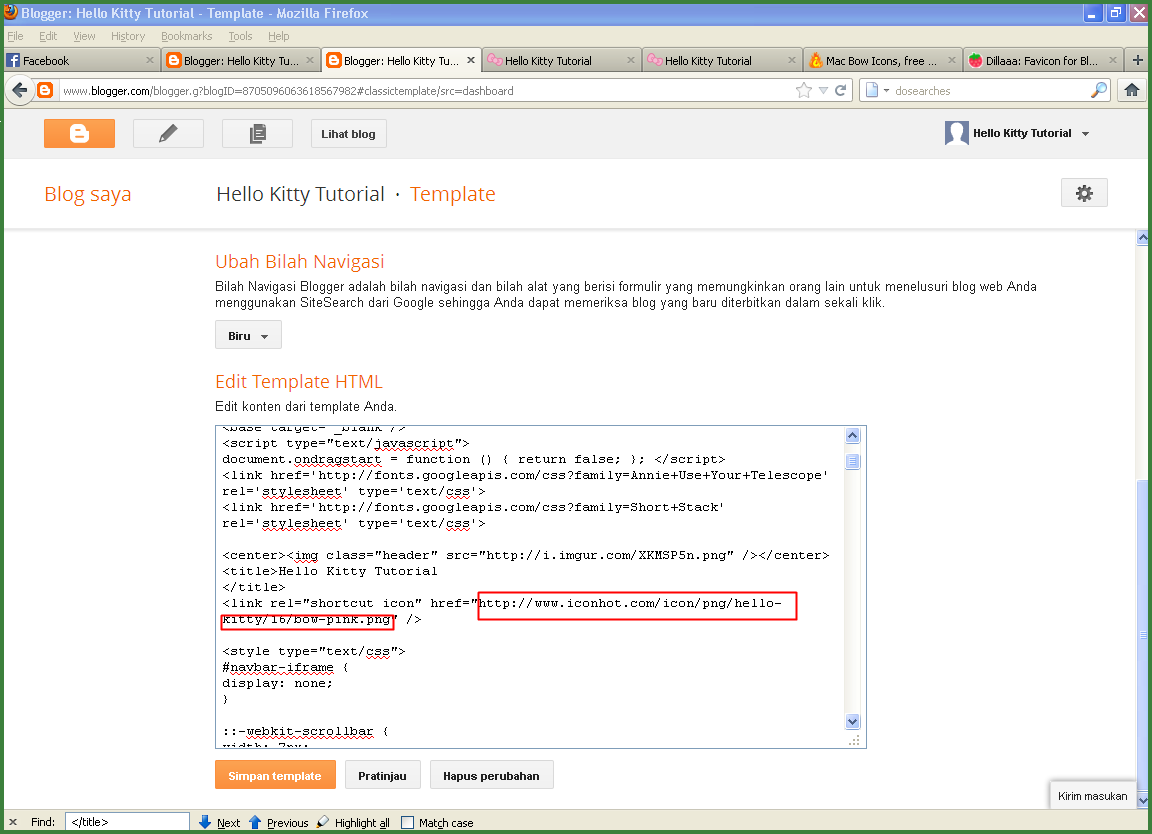Enable the Match case checkbox
The image size is (1152, 834).
[407, 822]
